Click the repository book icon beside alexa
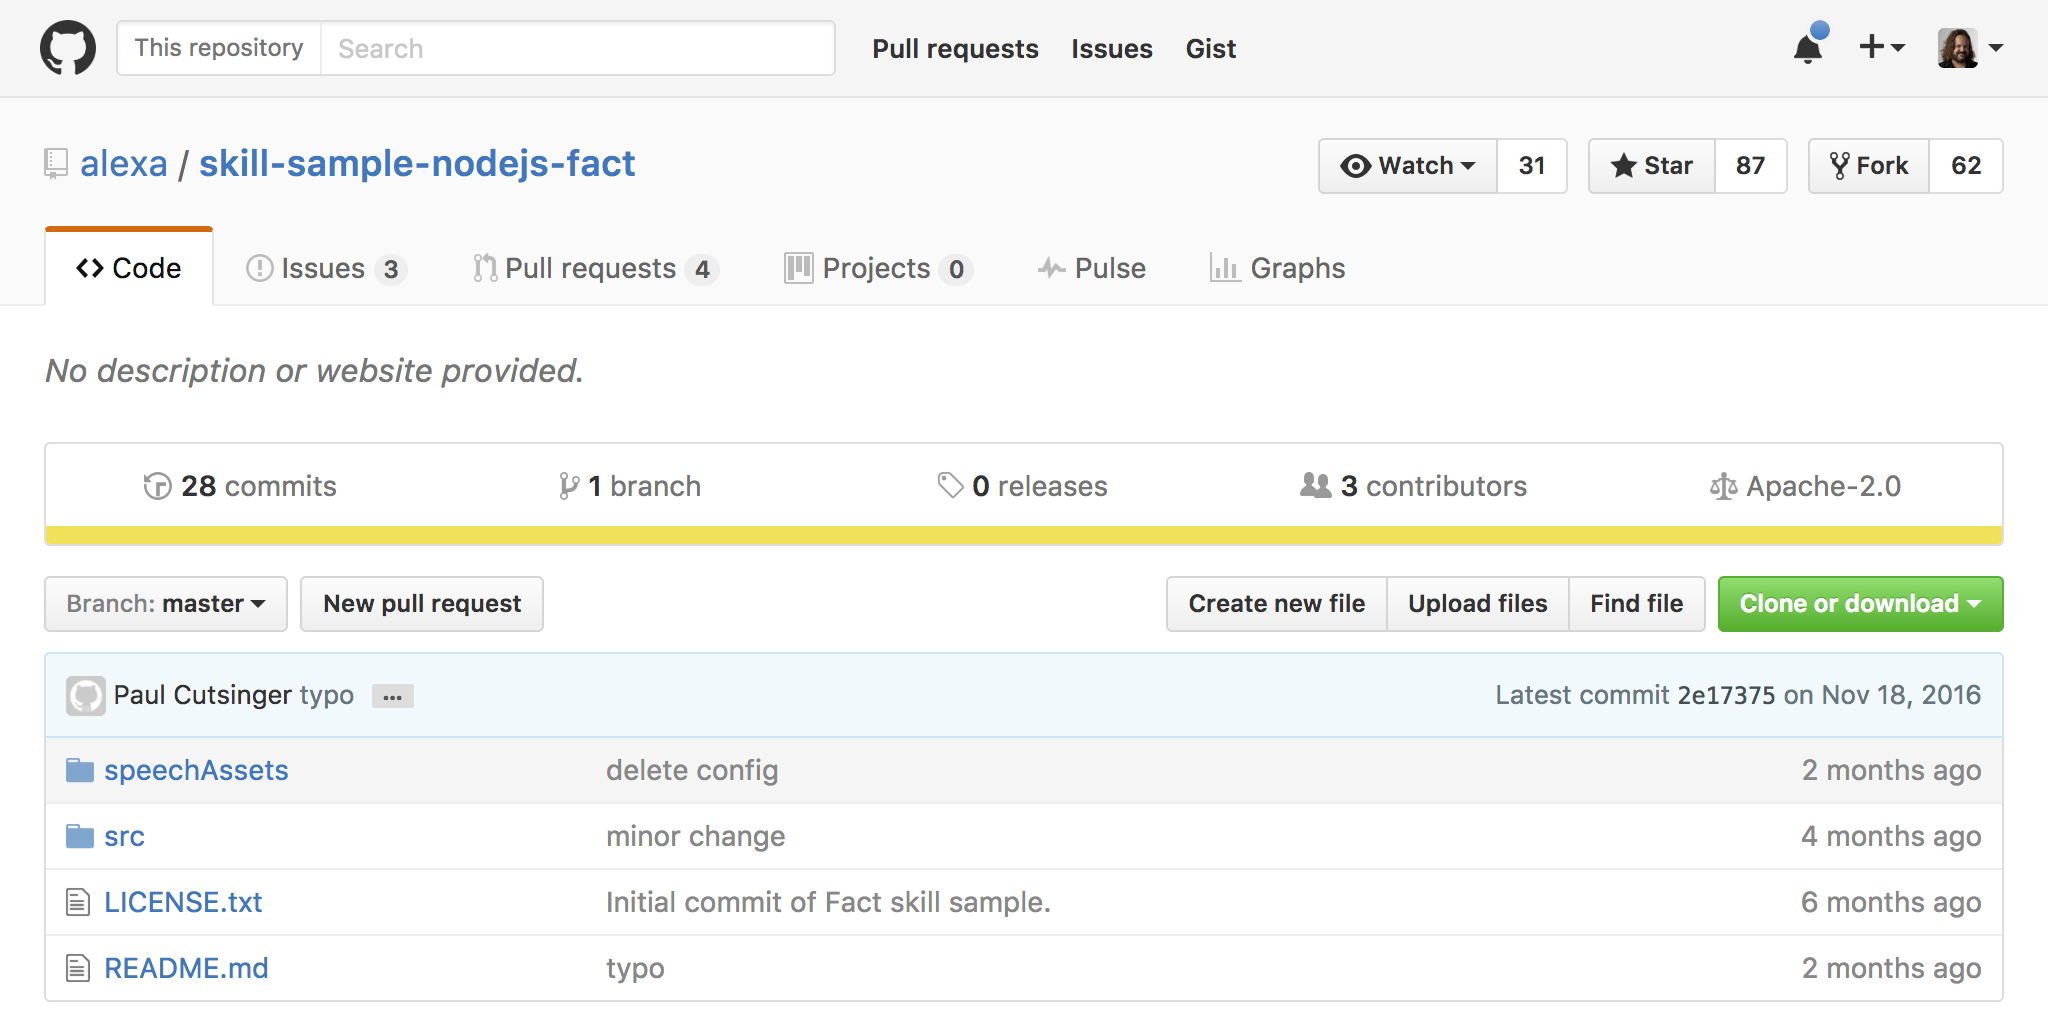 coord(56,164)
